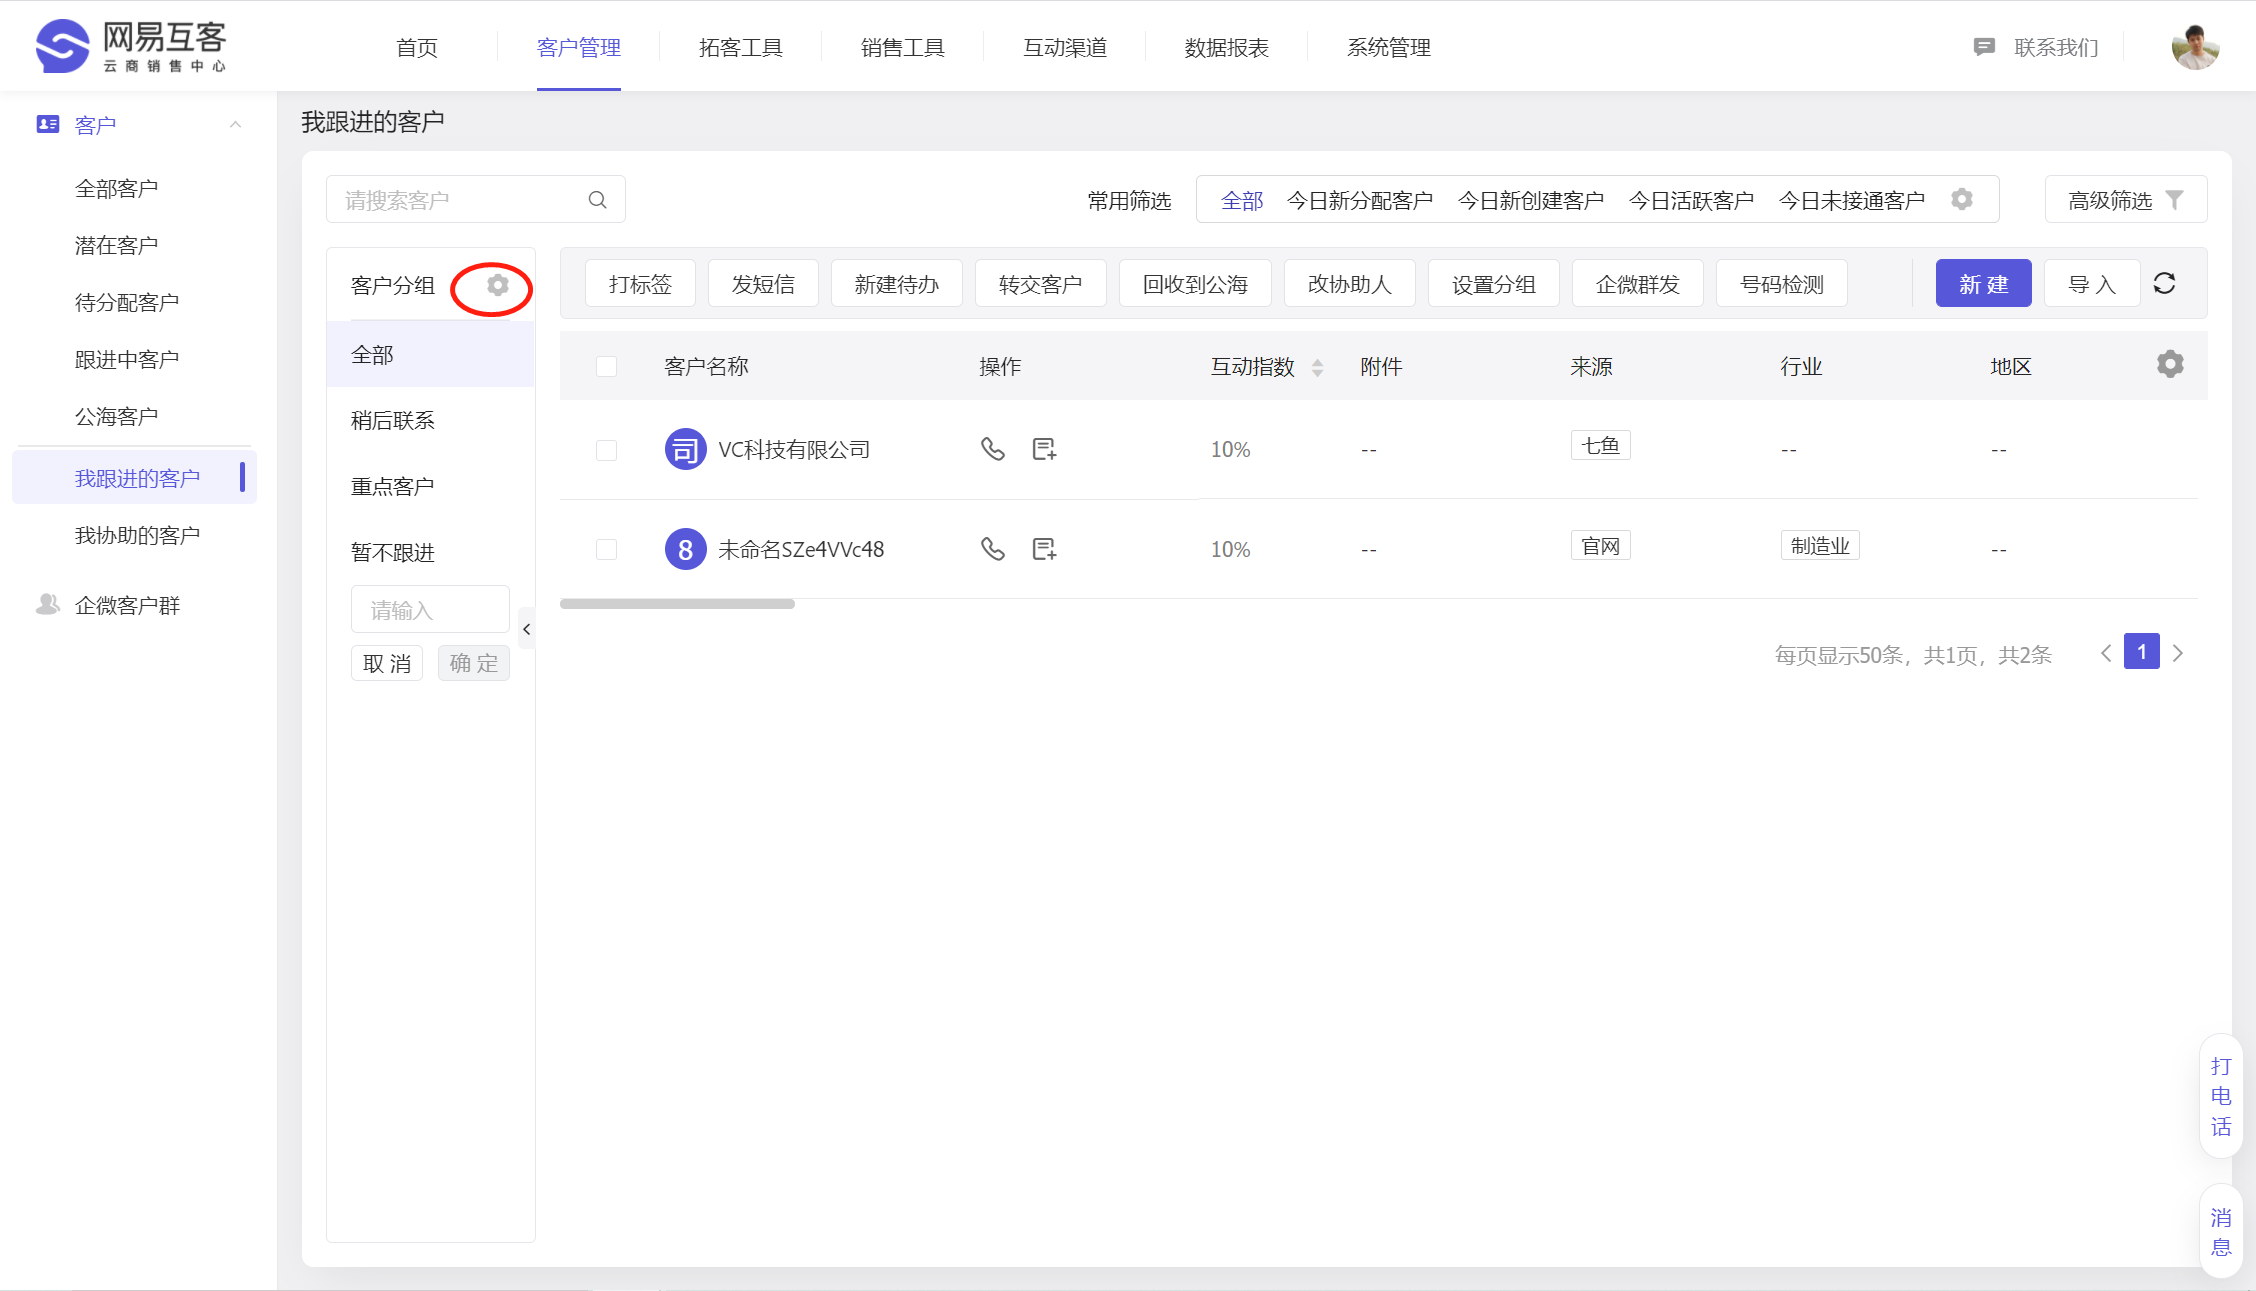The image size is (2256, 1291).
Task: Click the settings gear icon in customer分组
Action: (496, 285)
